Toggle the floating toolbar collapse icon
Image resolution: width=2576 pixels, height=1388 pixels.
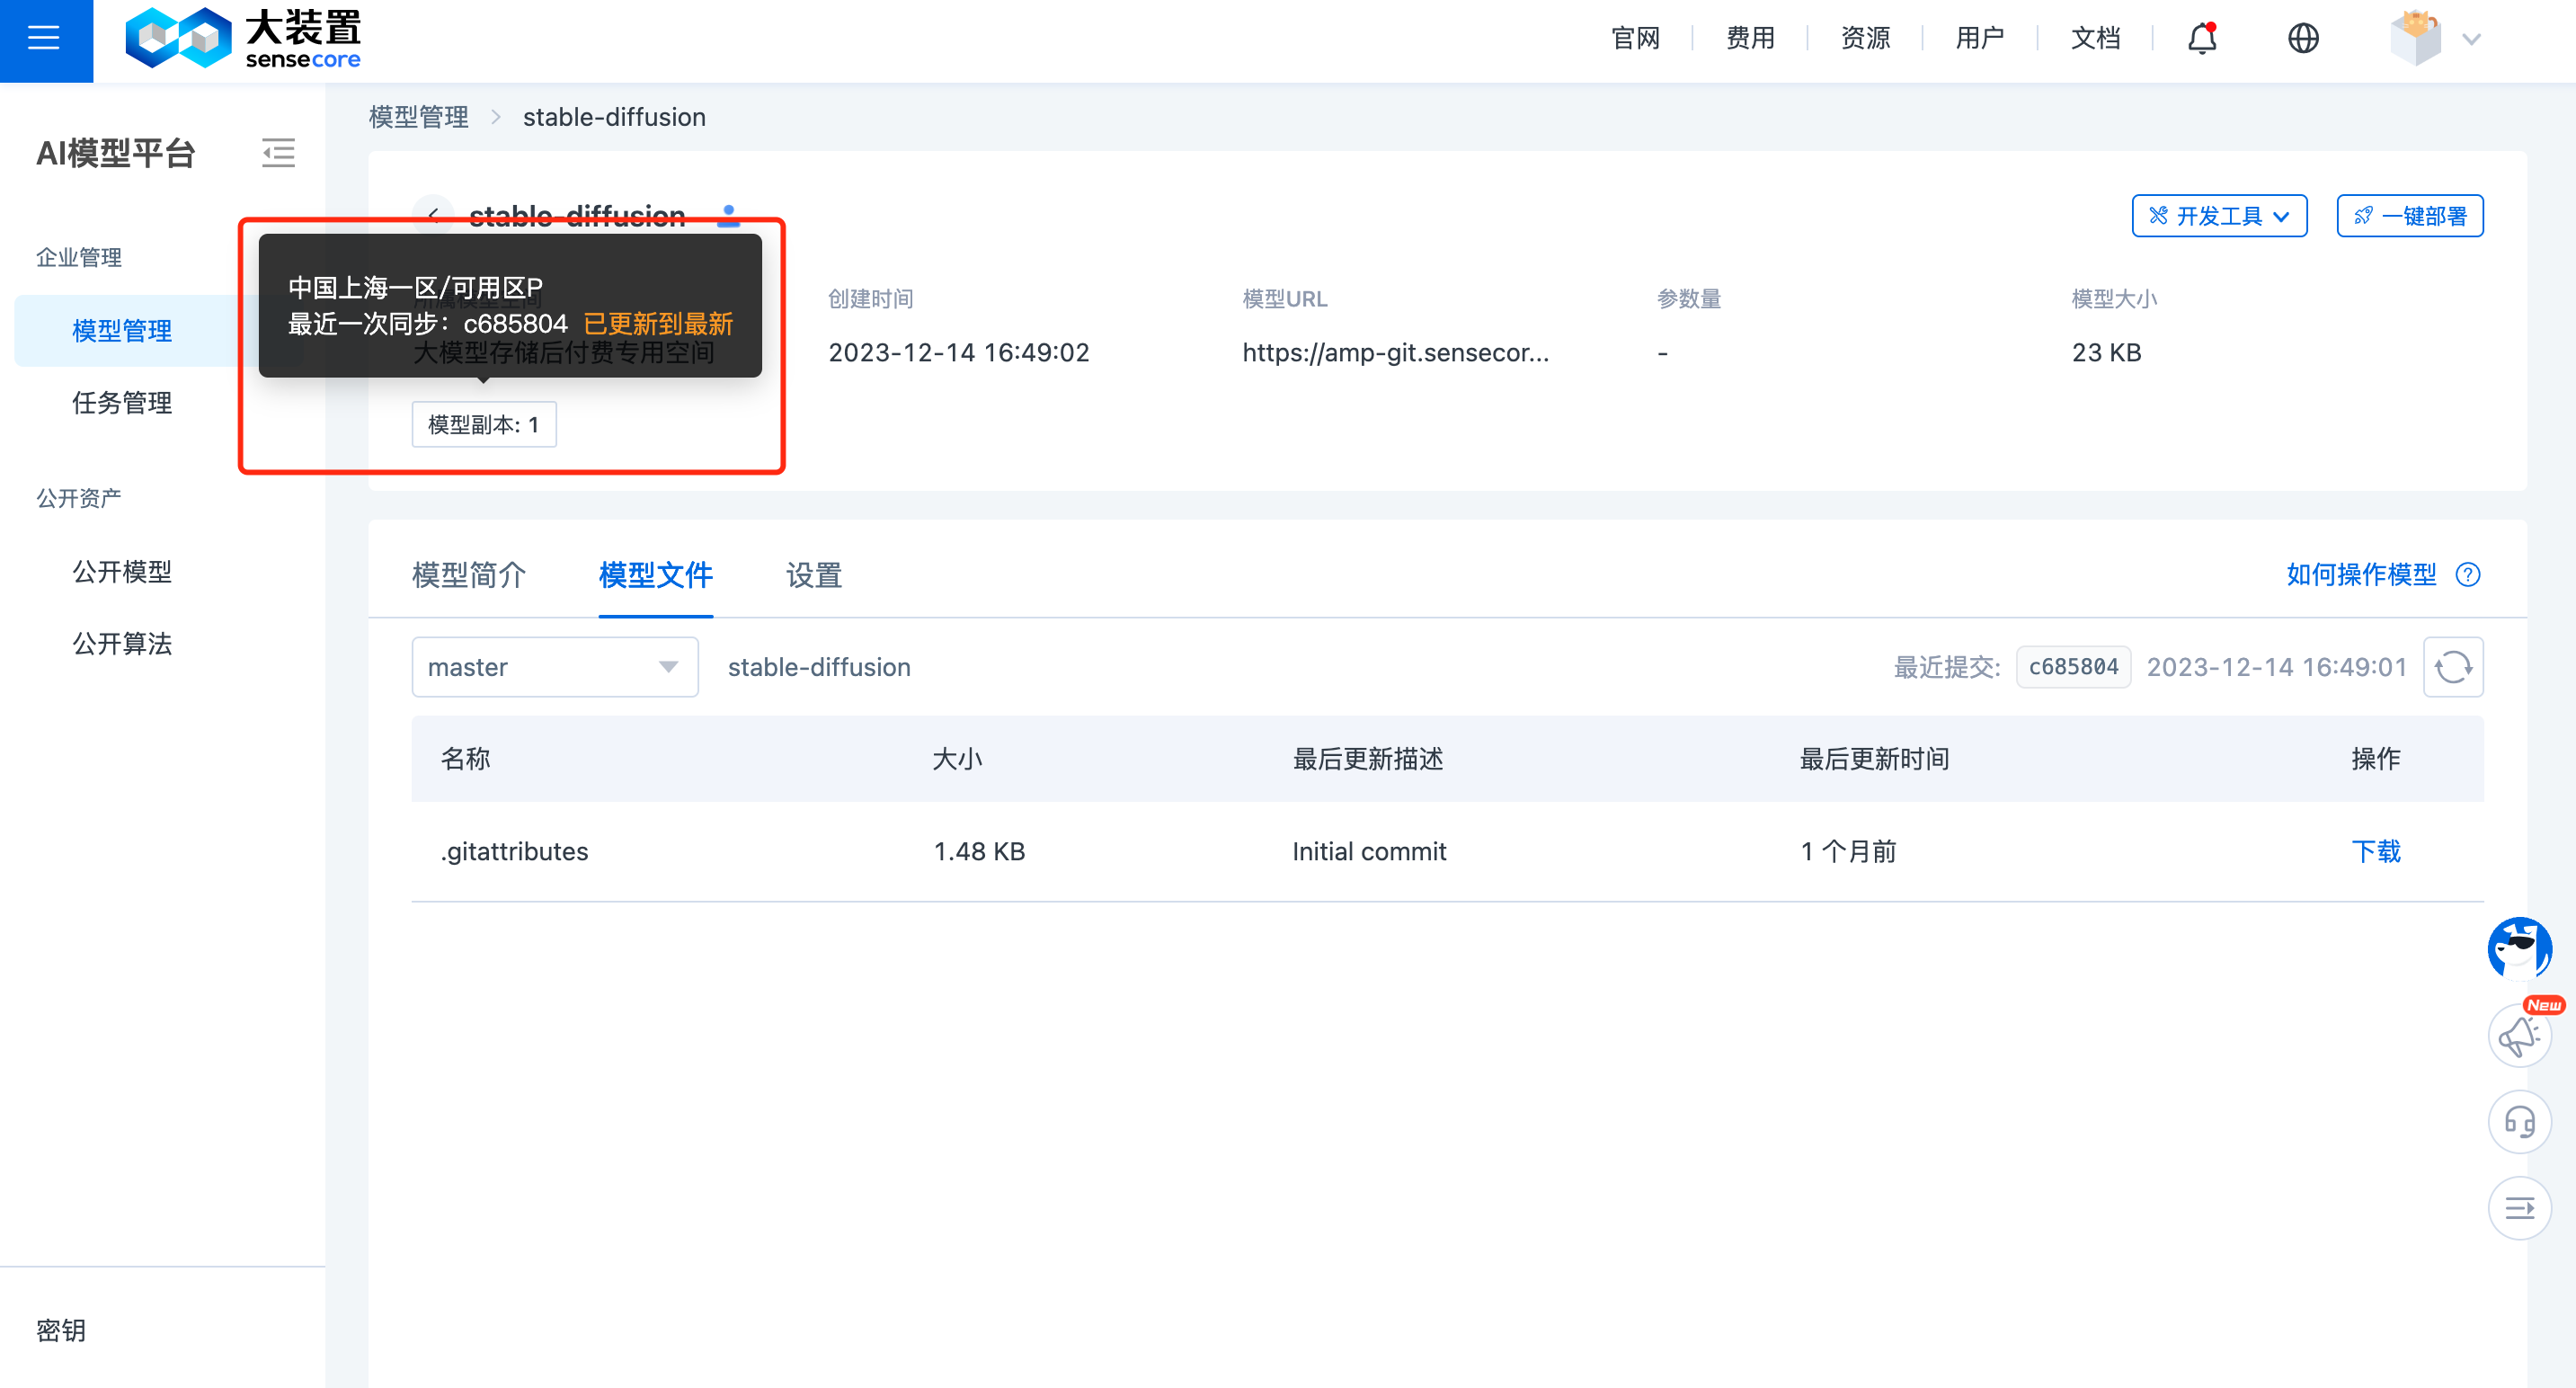(2519, 1208)
